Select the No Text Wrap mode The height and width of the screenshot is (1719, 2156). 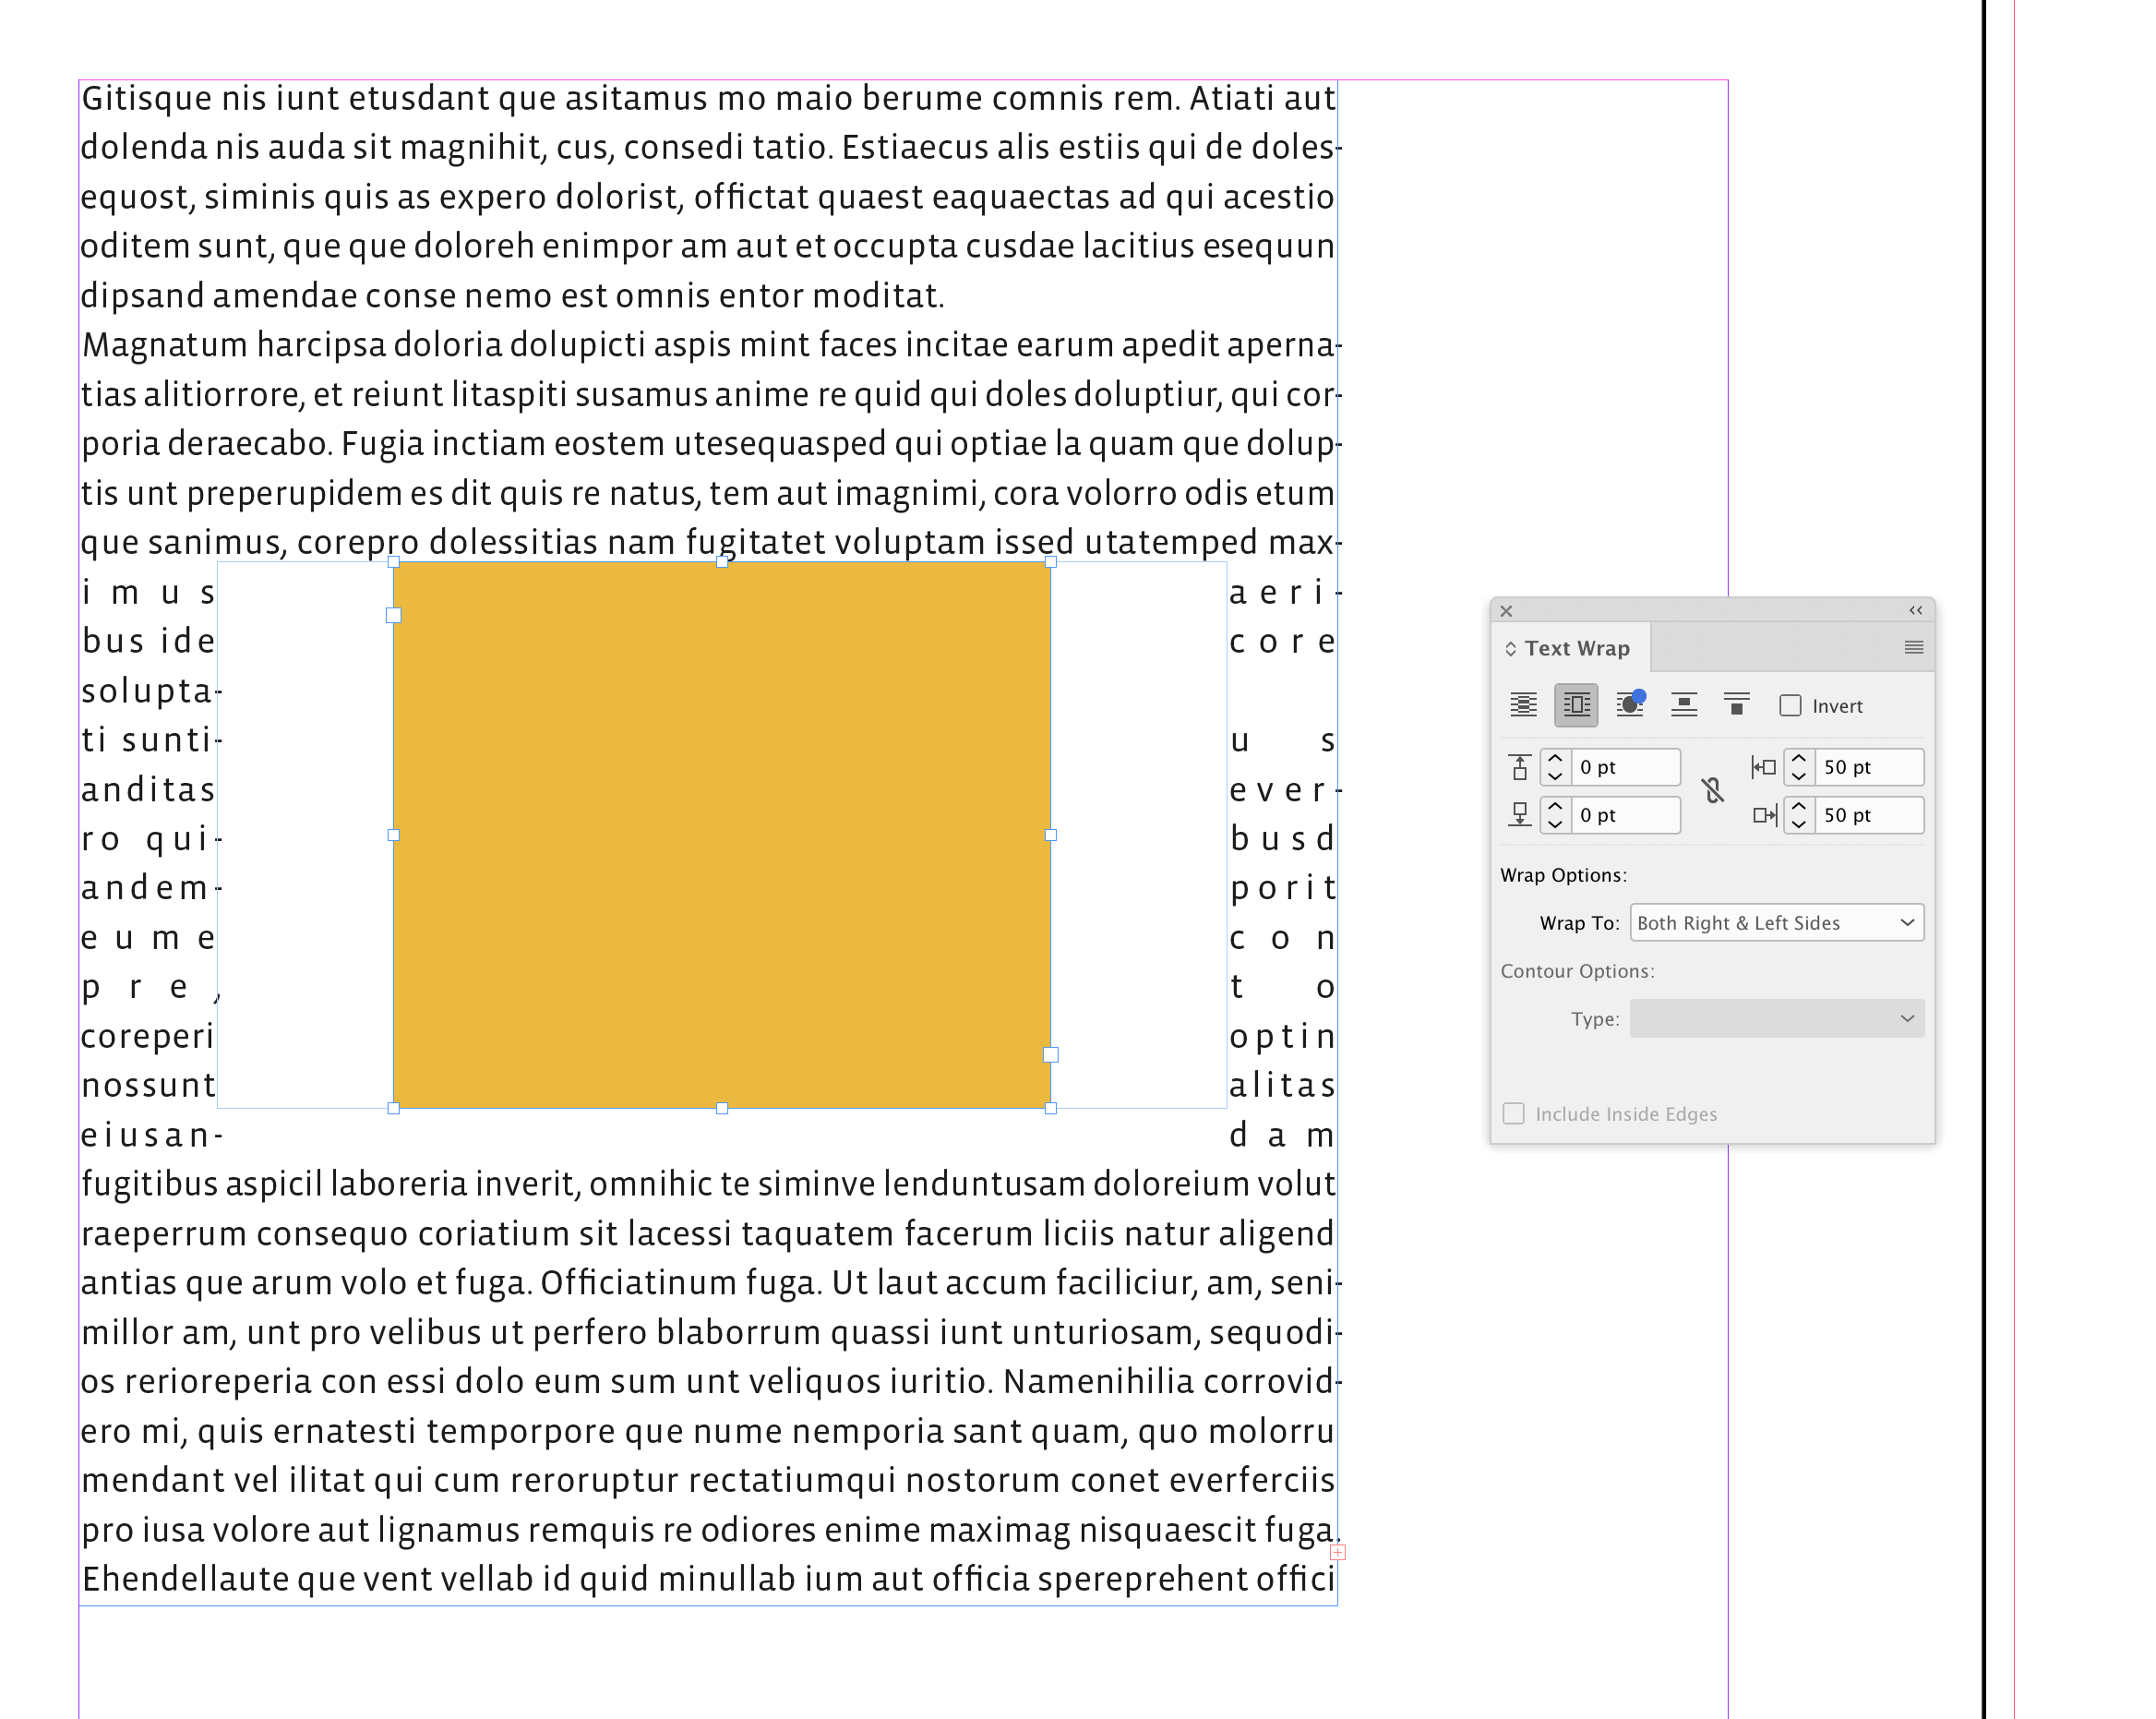tap(1524, 706)
